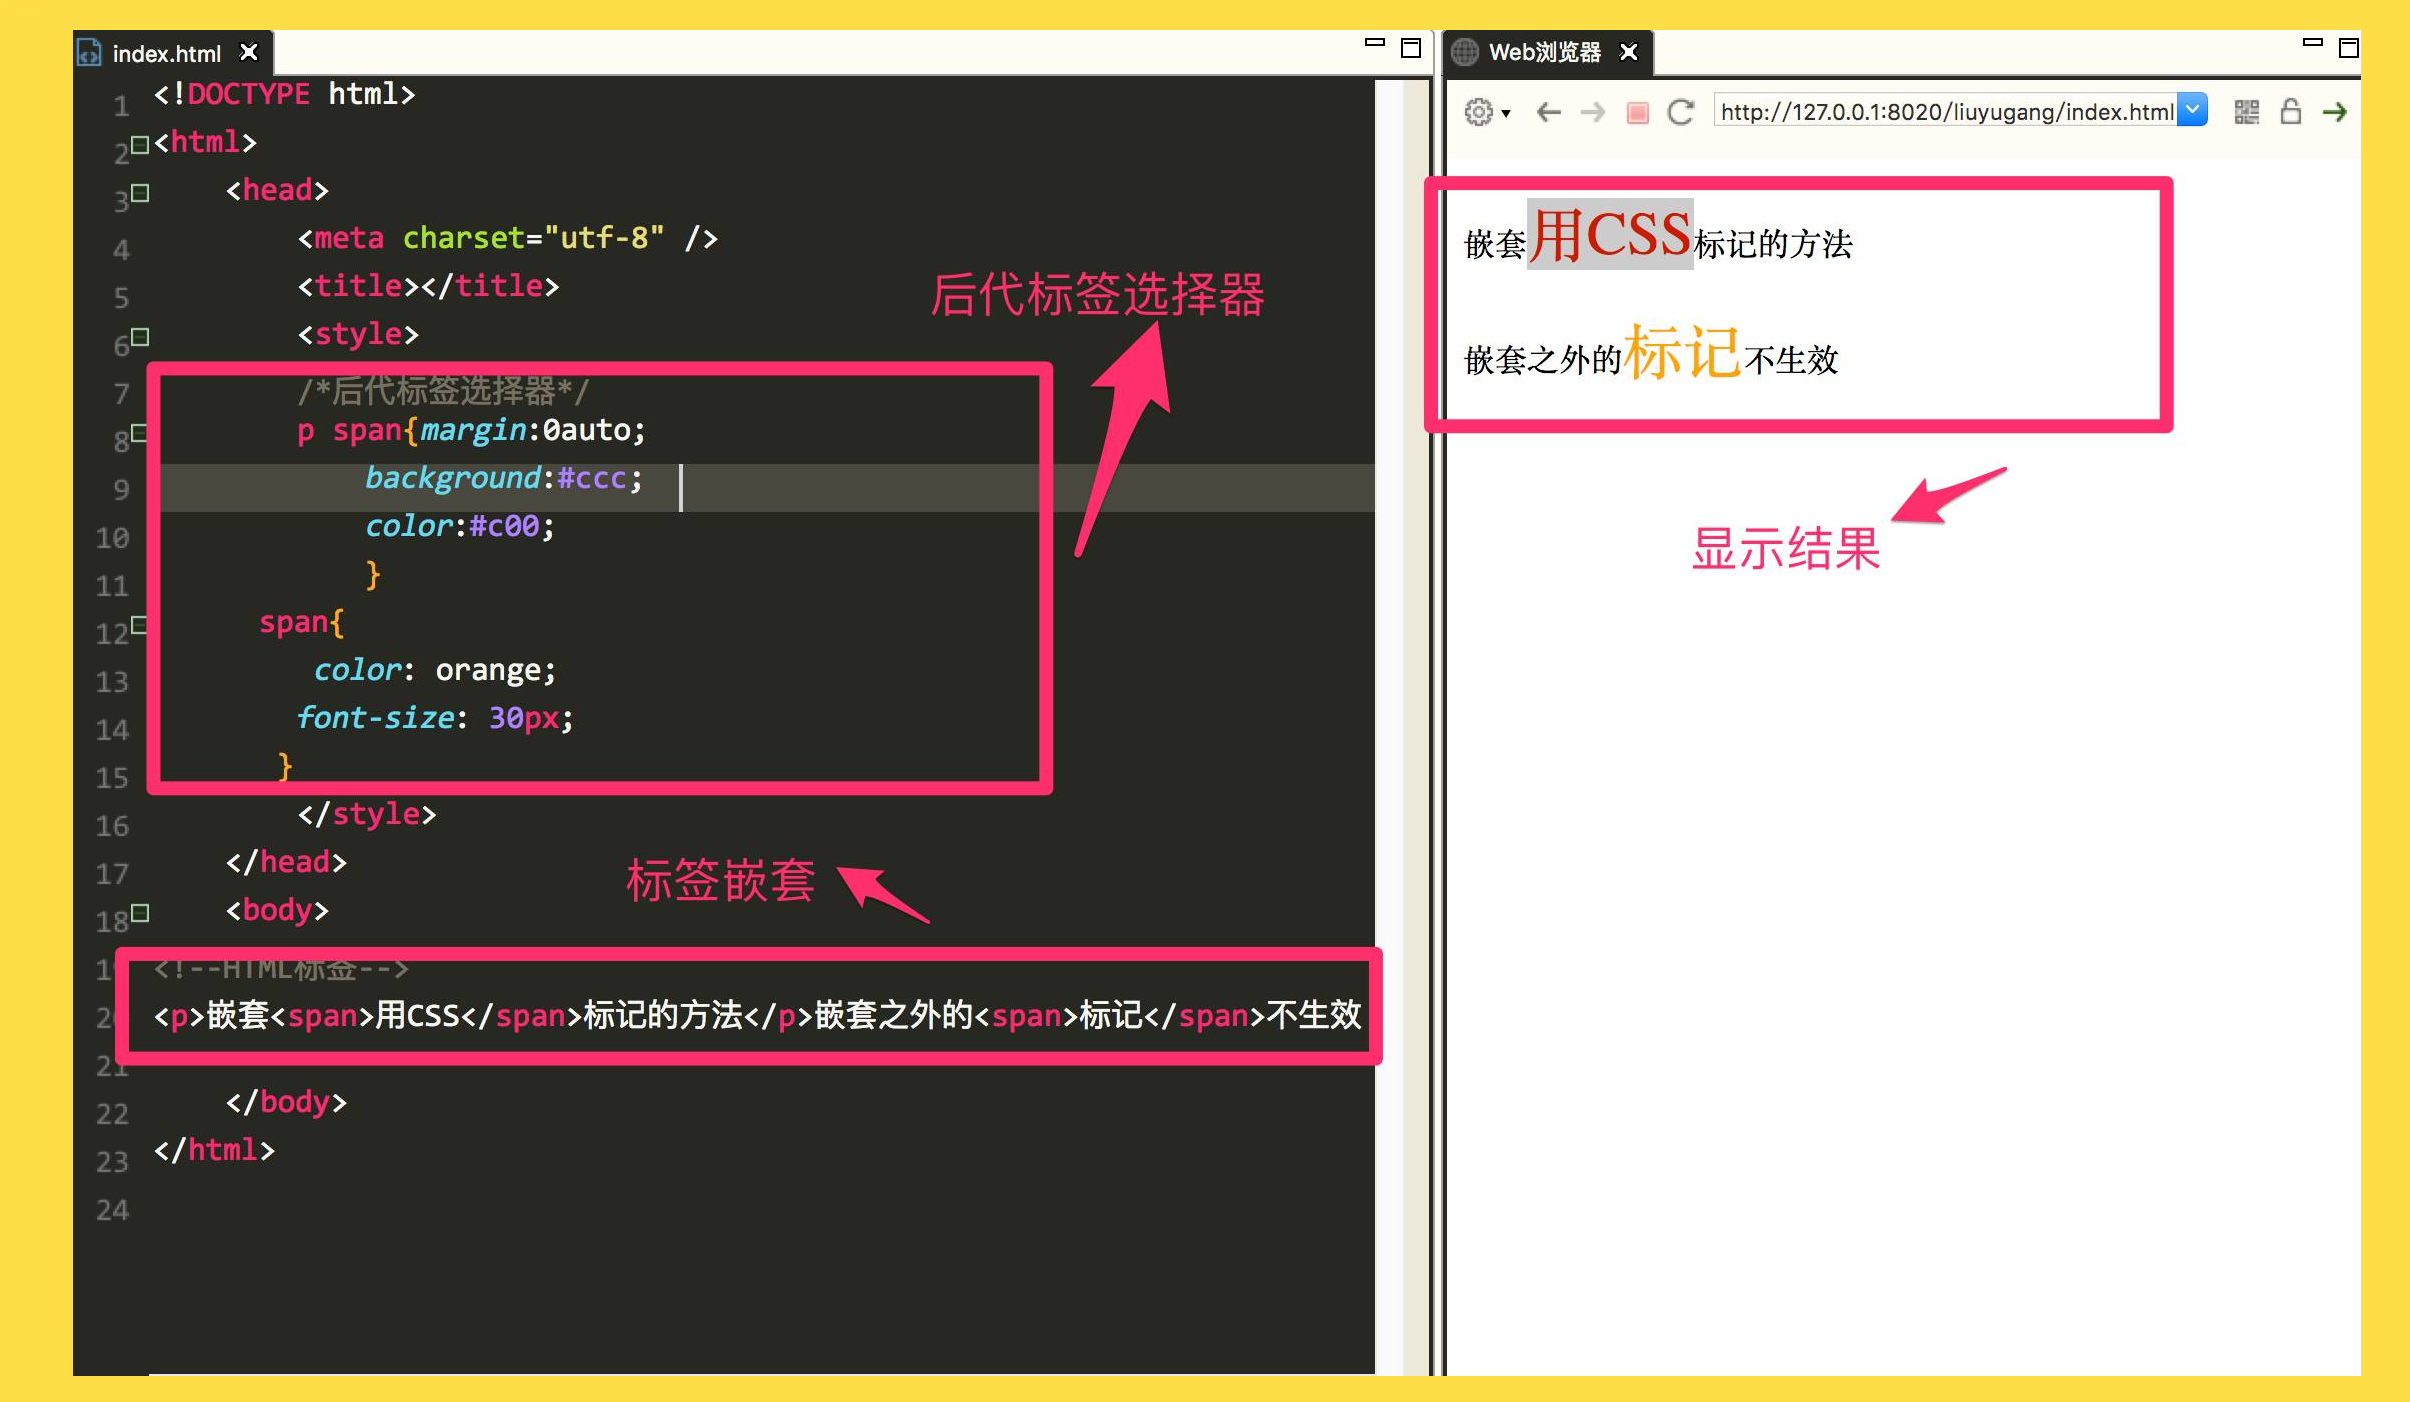The width and height of the screenshot is (2410, 1402).
Task: Click the closing </html> tag
Action: point(214,1150)
